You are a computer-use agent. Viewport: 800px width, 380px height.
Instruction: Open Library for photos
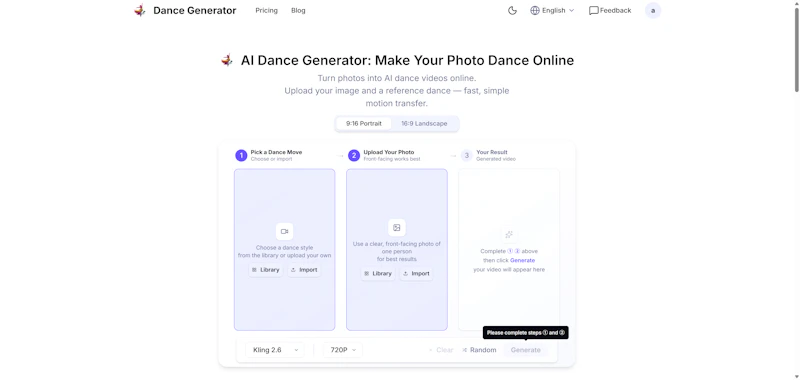pyautogui.click(x=378, y=273)
